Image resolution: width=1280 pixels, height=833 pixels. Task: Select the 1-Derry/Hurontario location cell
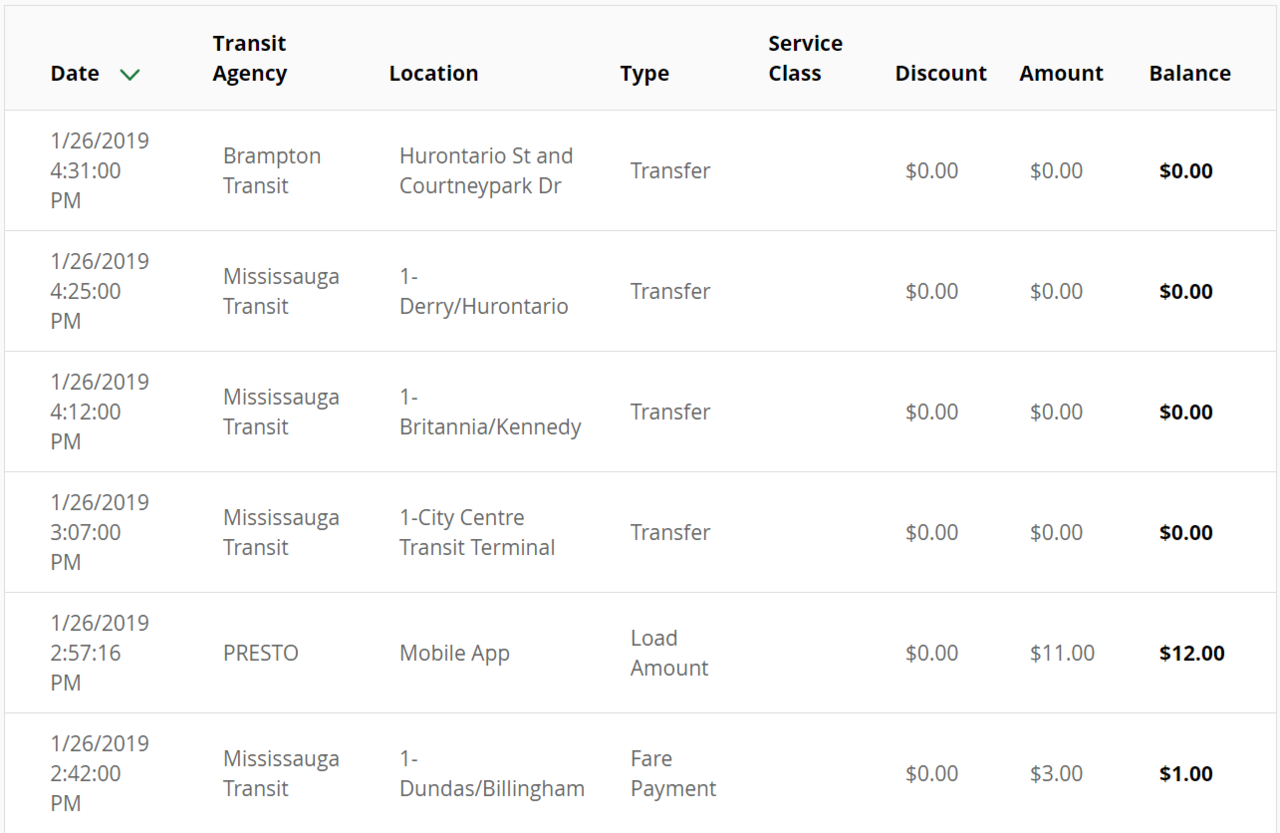pos(483,292)
